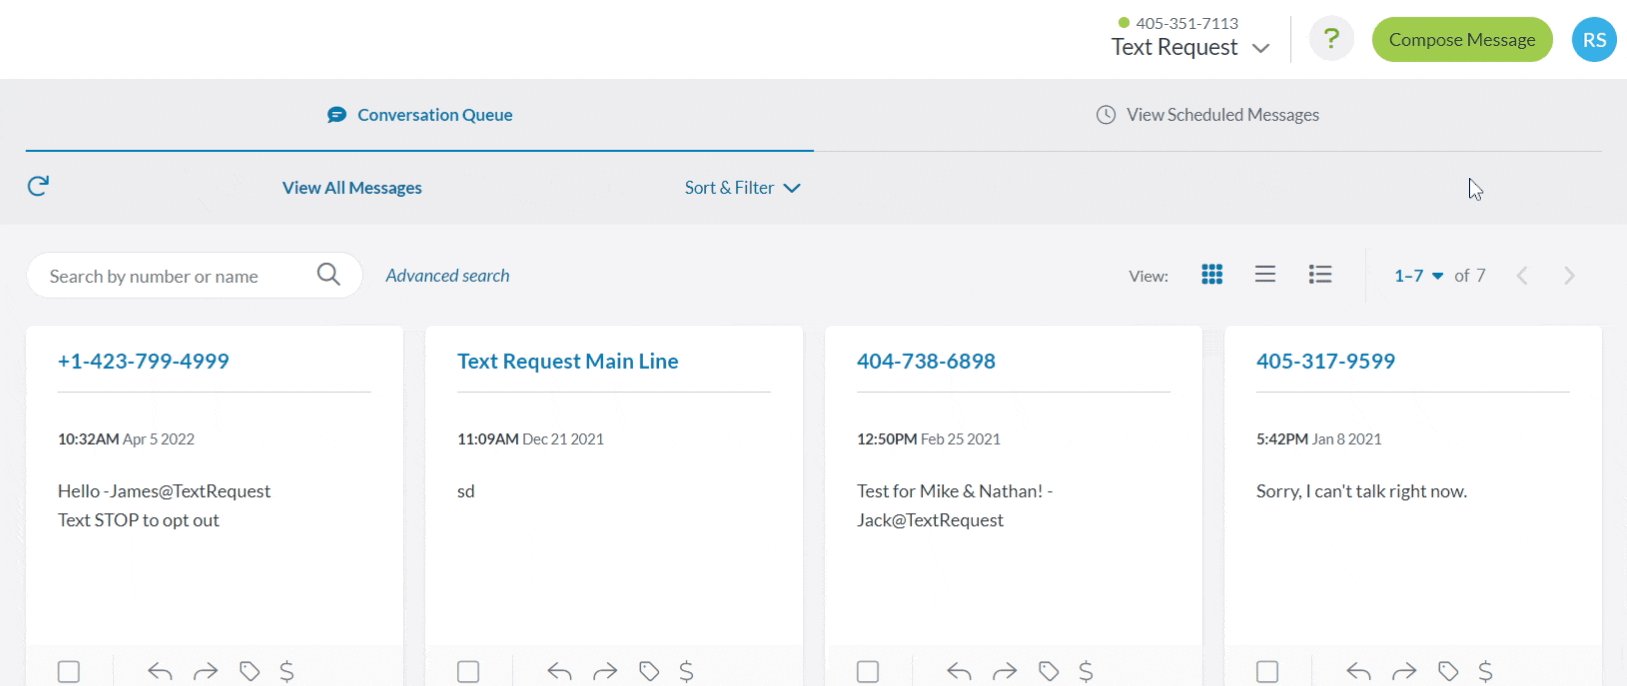Tag the 405-317-9599 conversation

pos(1448,671)
